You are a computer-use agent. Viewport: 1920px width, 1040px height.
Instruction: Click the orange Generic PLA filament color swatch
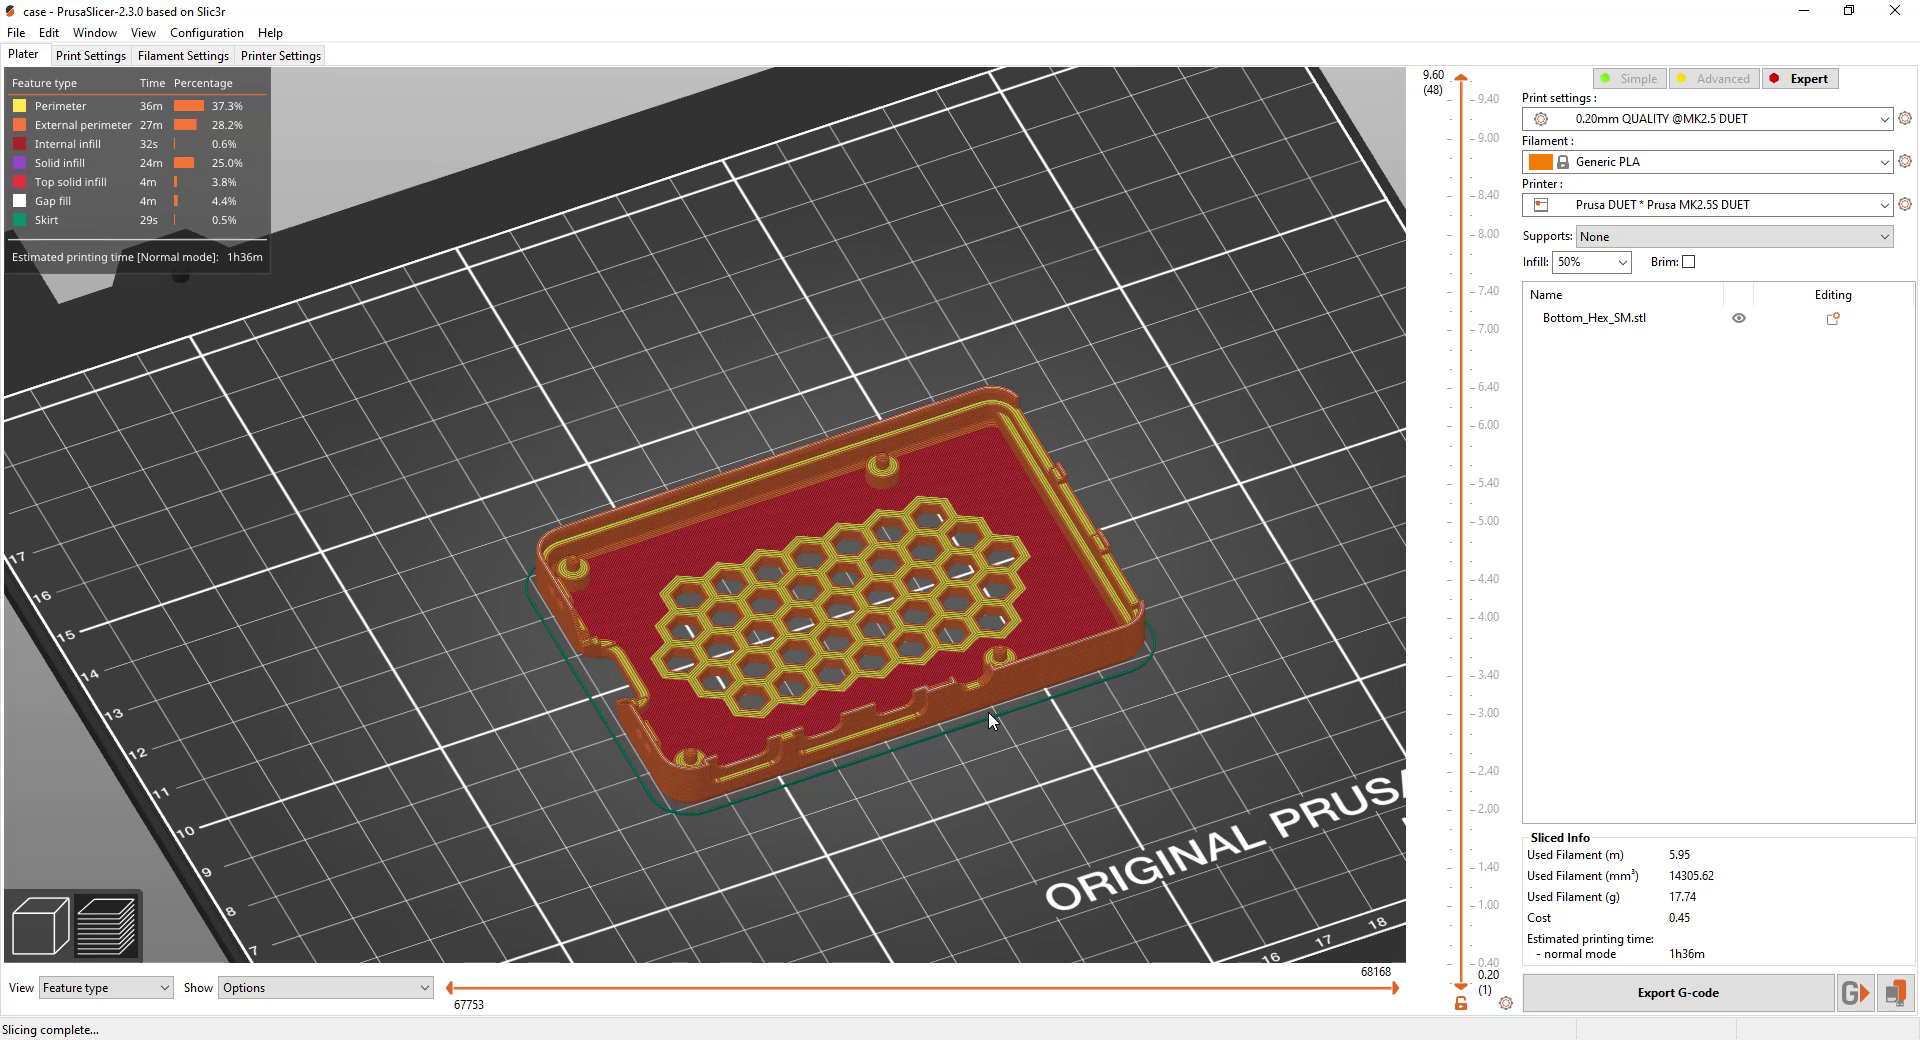(1540, 161)
